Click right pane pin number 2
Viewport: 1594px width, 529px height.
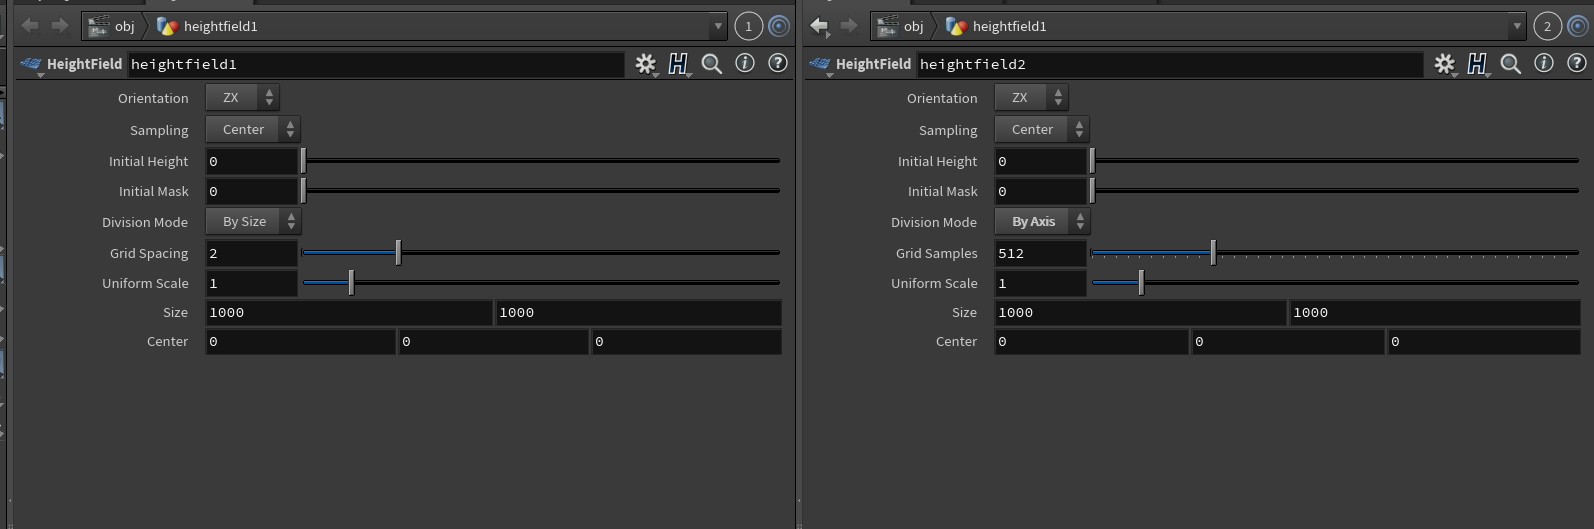point(1547,27)
